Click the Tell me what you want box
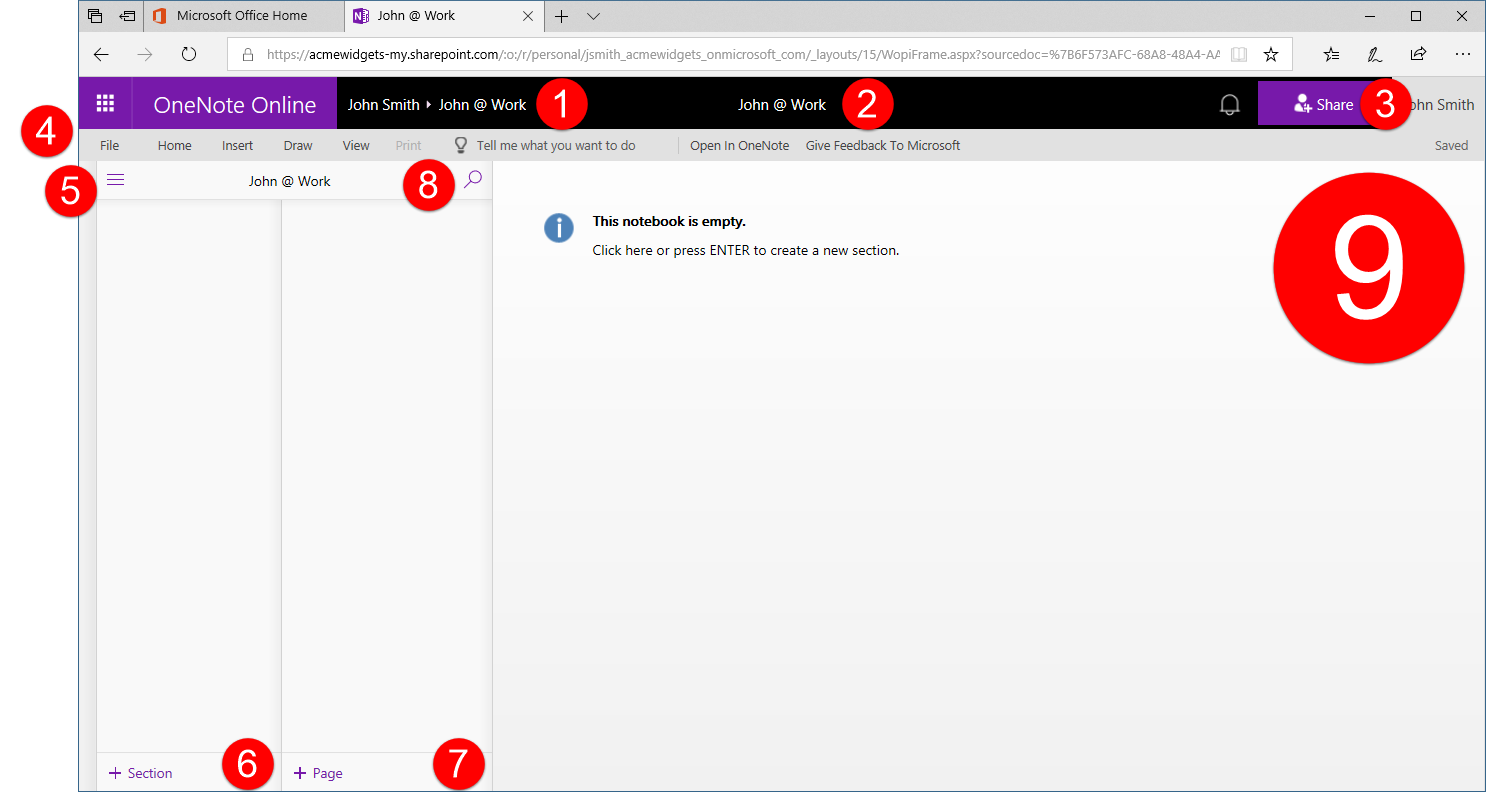1486x792 pixels. coord(545,145)
